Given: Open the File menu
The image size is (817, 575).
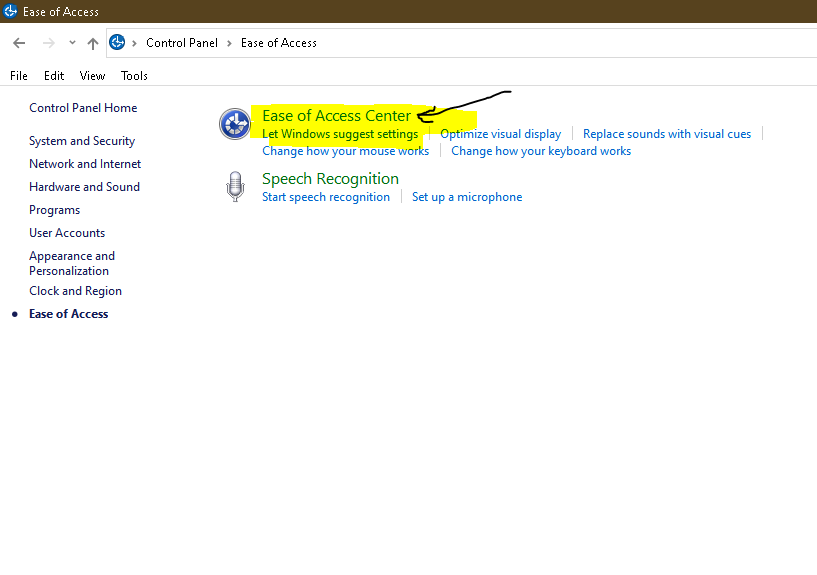Looking at the screenshot, I should [x=19, y=76].
